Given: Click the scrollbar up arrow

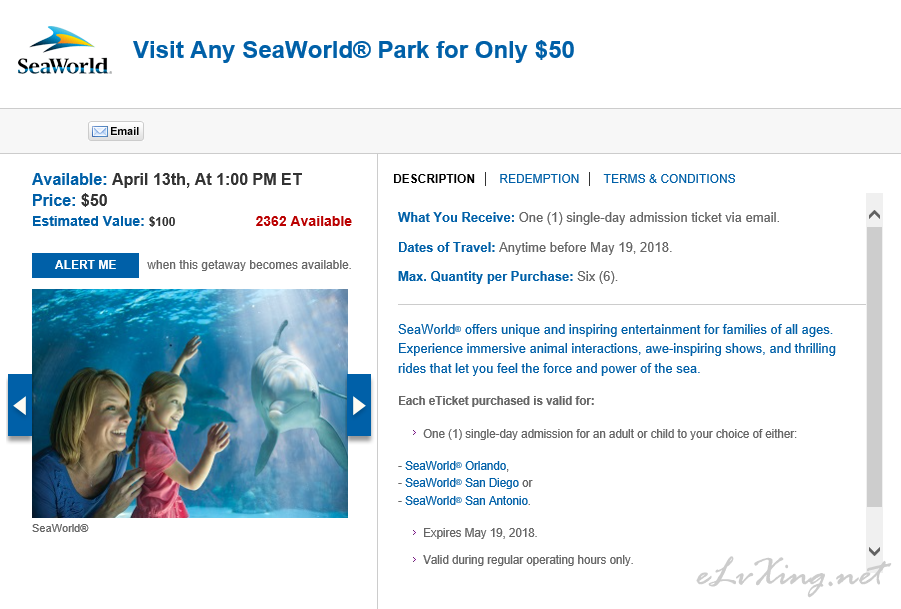Looking at the screenshot, I should (875, 215).
